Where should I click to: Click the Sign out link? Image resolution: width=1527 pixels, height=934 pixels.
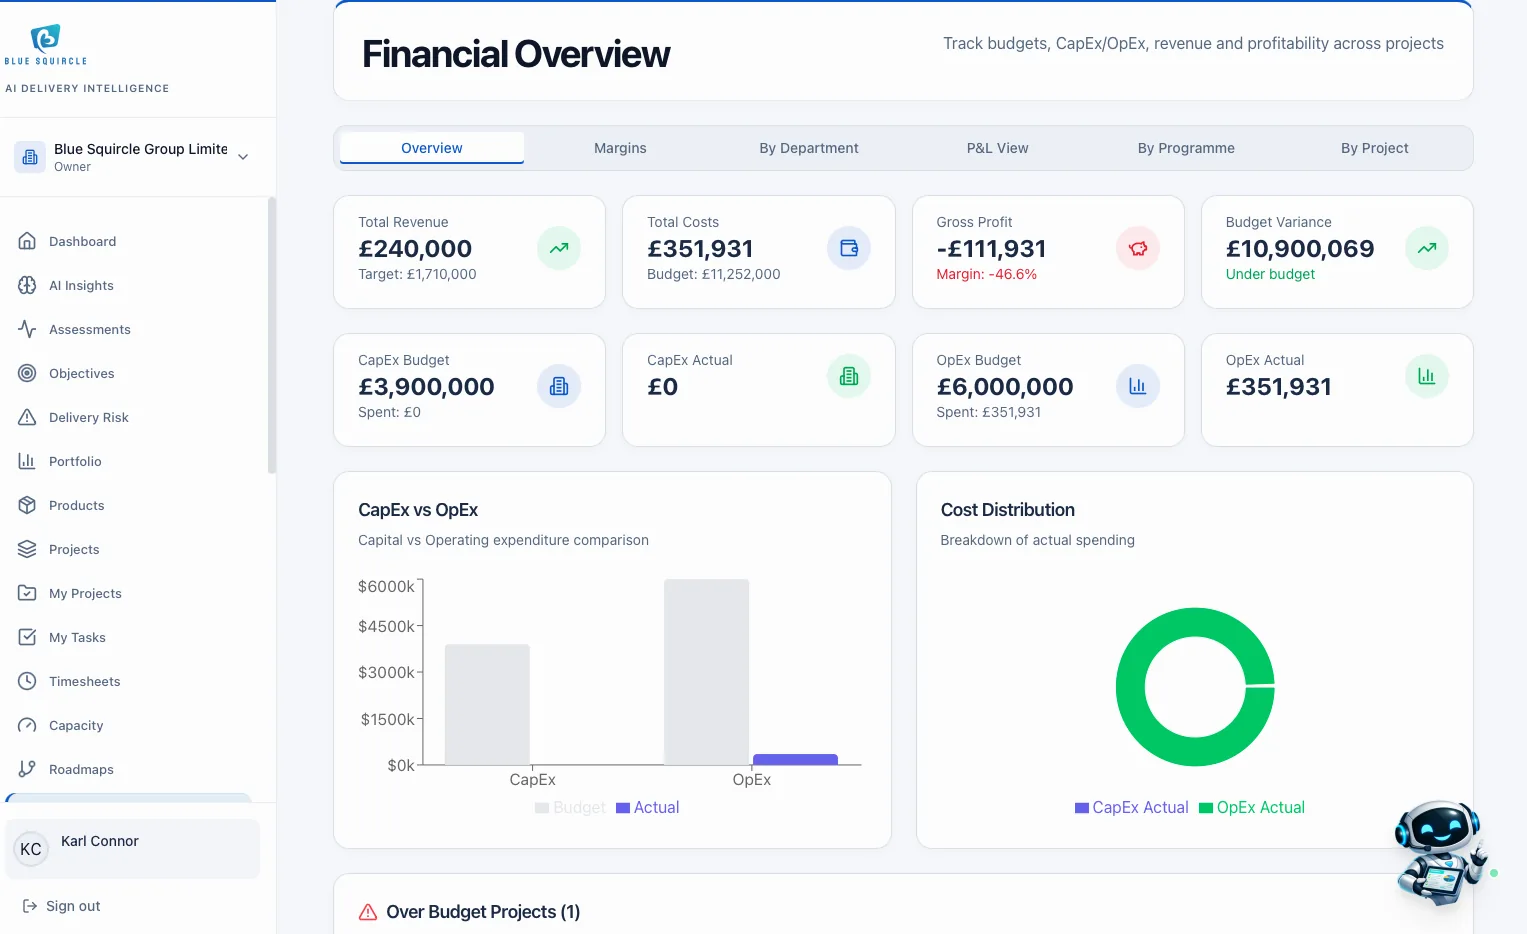[x=62, y=906]
